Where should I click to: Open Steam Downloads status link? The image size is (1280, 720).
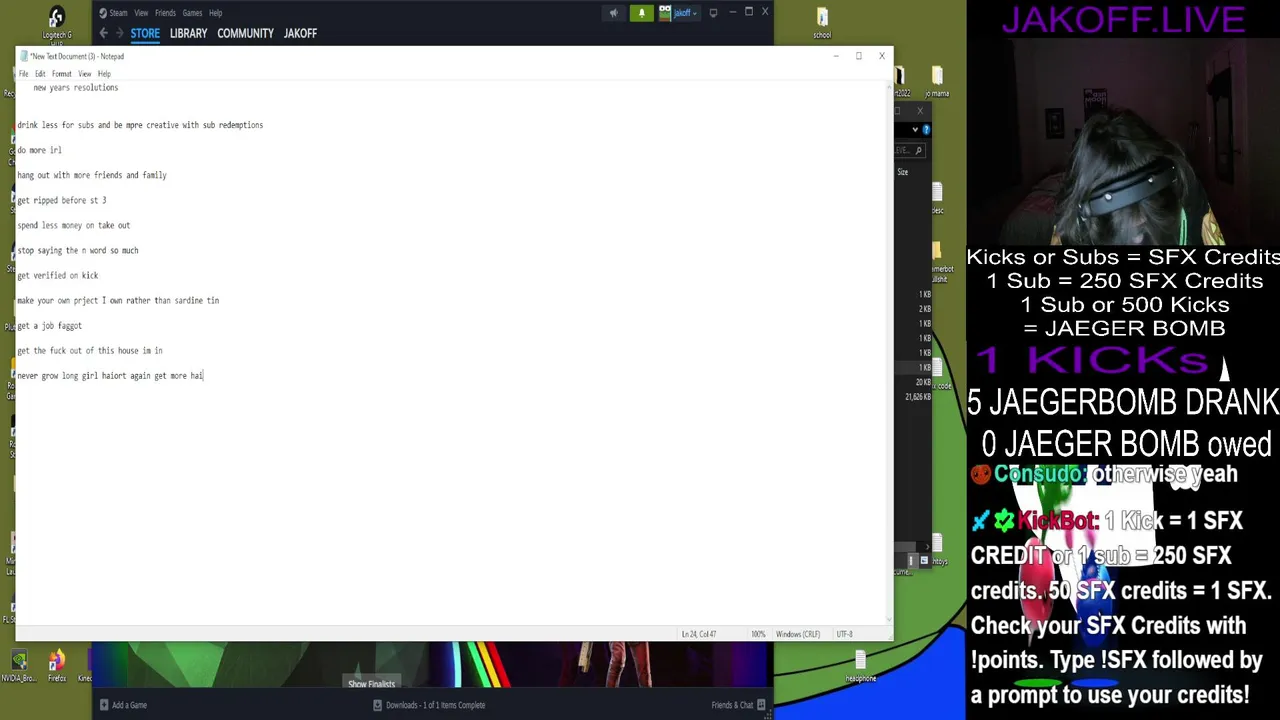(x=435, y=705)
